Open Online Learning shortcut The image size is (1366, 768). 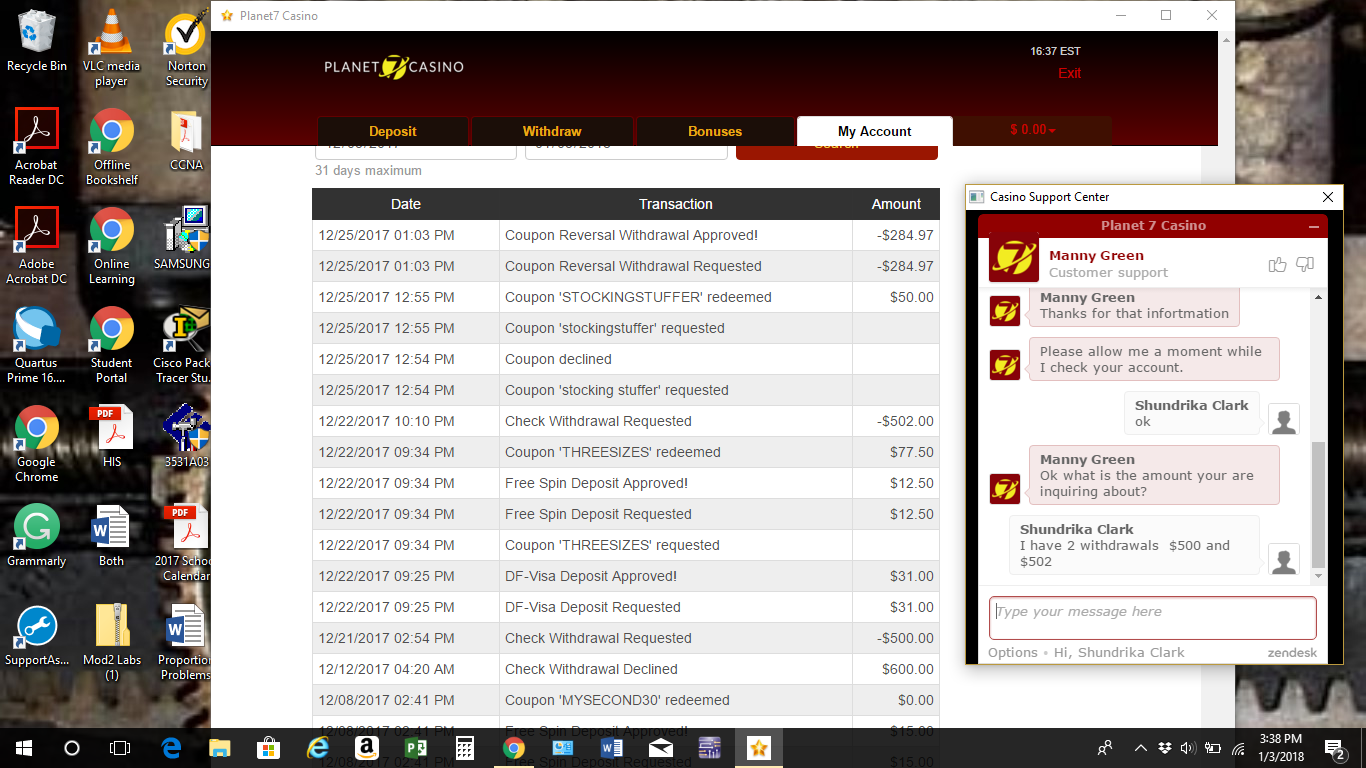coord(111,246)
